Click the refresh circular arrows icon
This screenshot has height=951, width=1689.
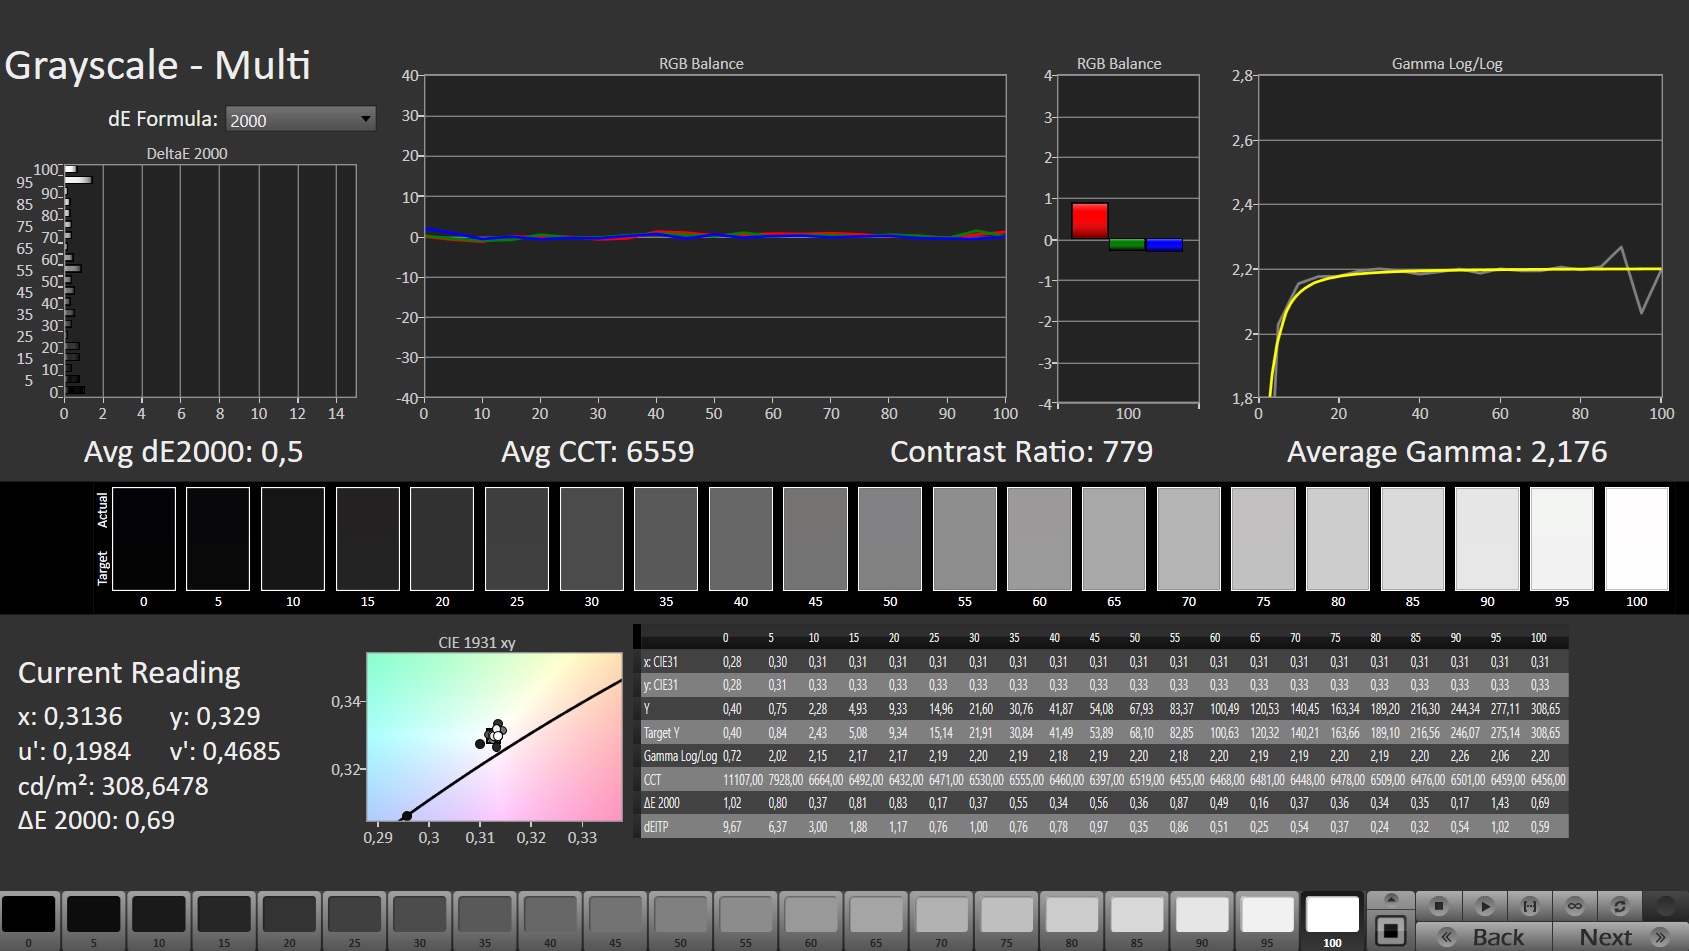[1620, 906]
